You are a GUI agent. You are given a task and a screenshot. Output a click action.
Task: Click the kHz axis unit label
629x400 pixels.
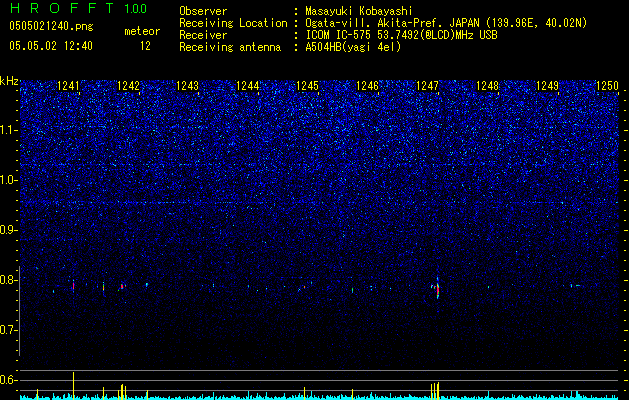(x=9, y=81)
